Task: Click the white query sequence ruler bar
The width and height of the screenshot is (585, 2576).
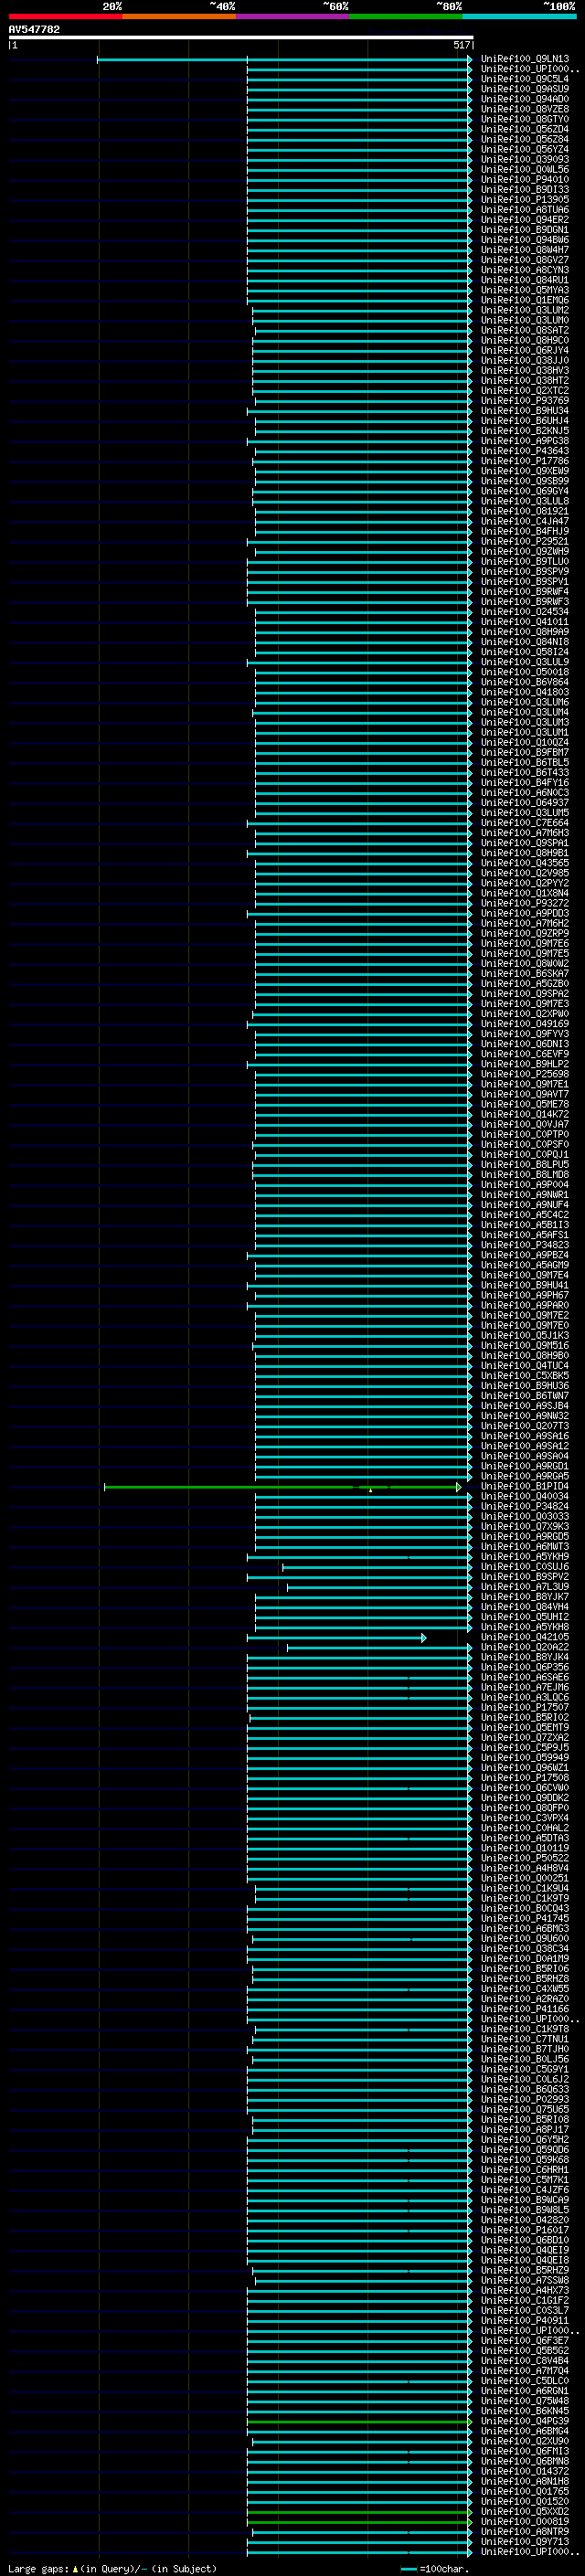Action: click(x=241, y=37)
